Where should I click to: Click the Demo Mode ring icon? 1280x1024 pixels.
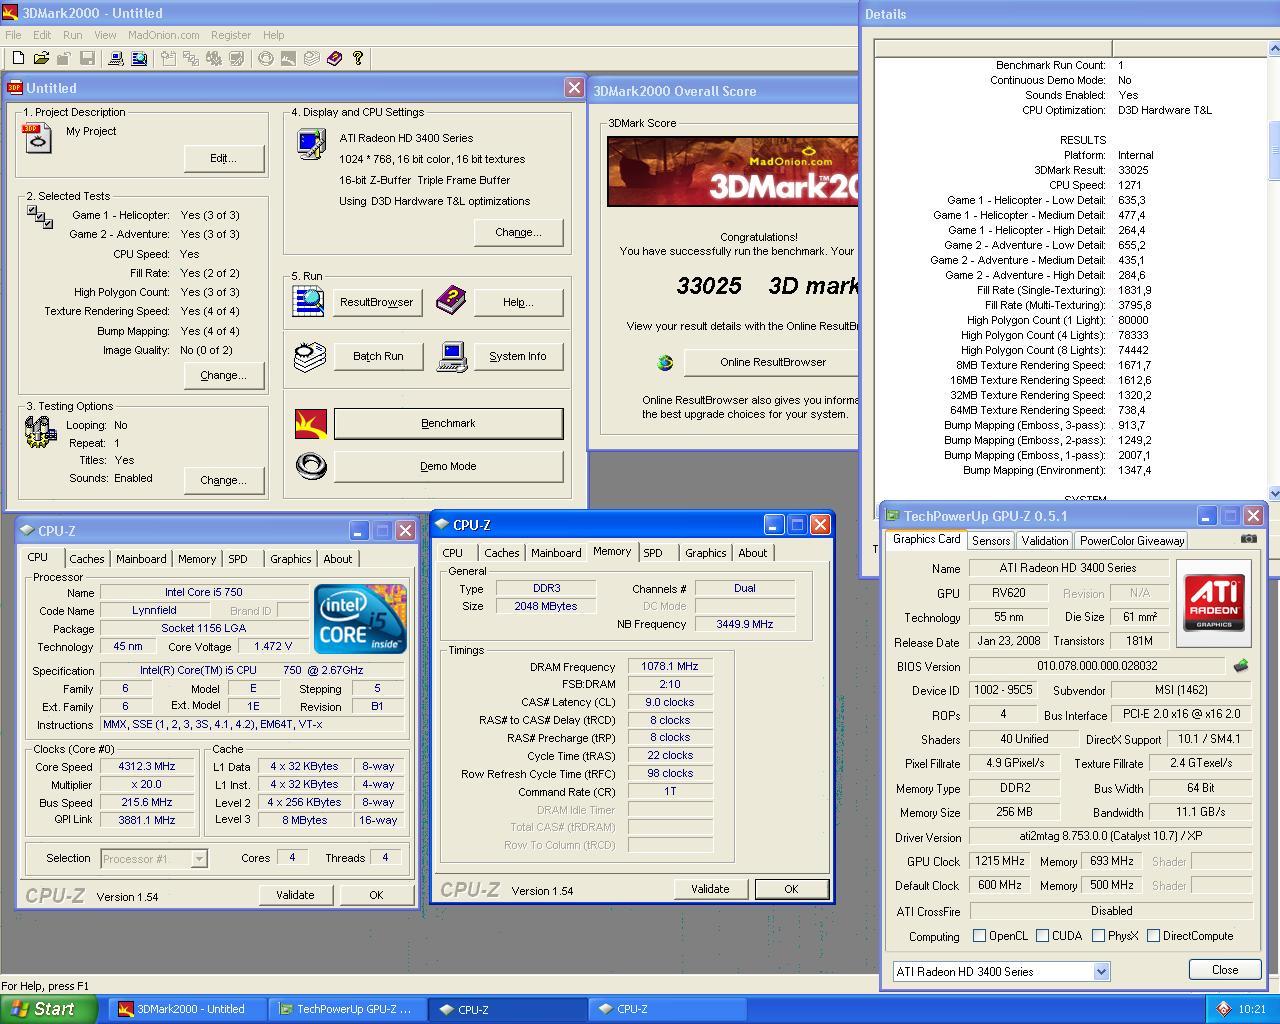click(x=311, y=466)
